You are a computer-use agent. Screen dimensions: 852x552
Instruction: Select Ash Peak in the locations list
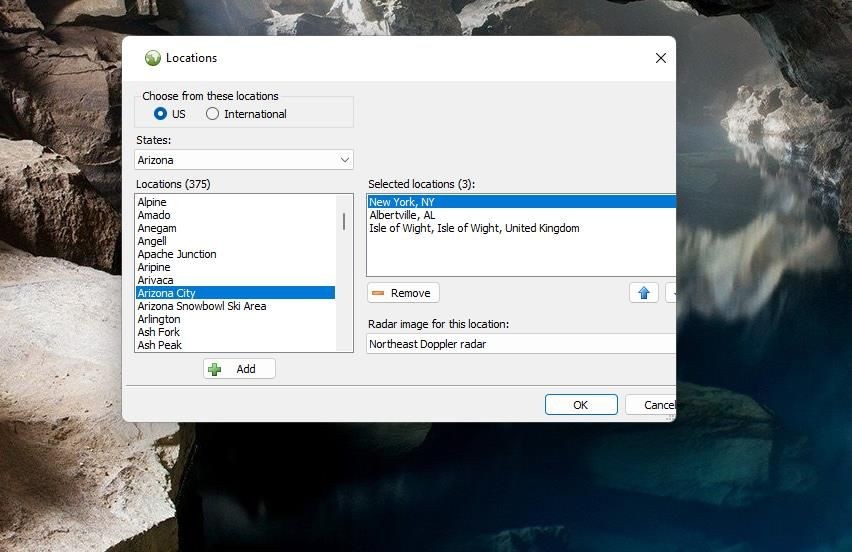click(235, 345)
